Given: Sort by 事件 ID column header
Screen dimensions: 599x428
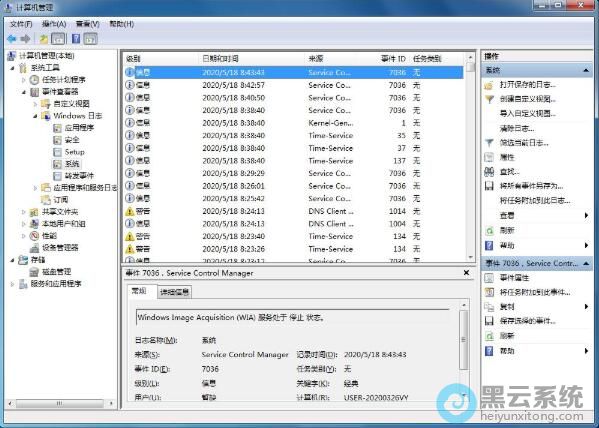Looking at the screenshot, I should point(393,58).
